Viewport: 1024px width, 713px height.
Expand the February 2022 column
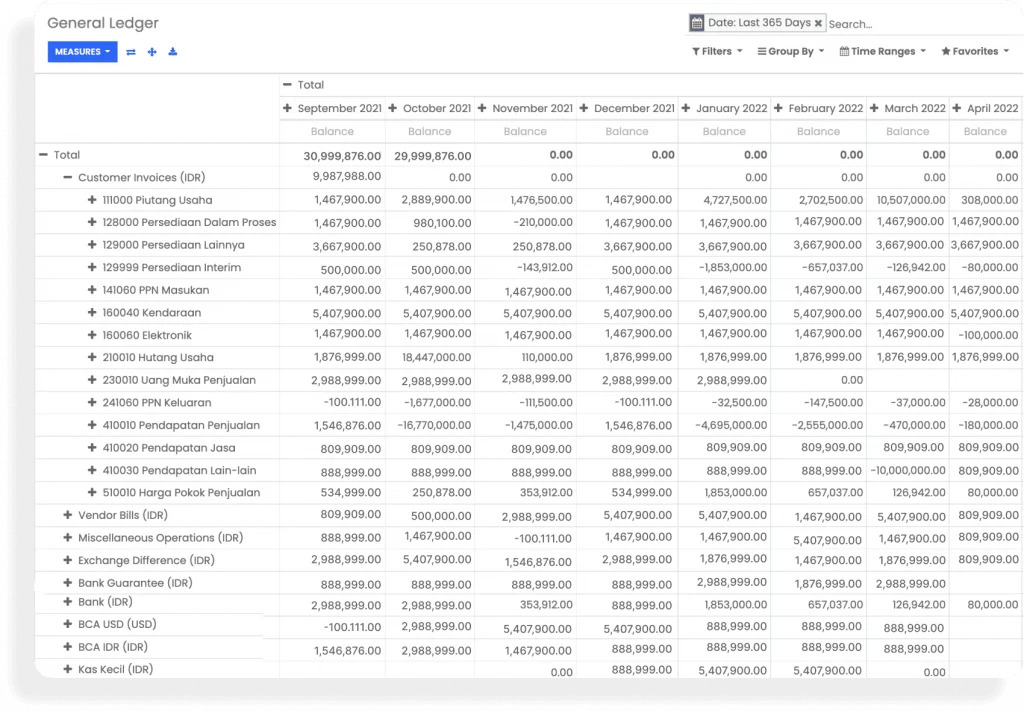[778, 108]
